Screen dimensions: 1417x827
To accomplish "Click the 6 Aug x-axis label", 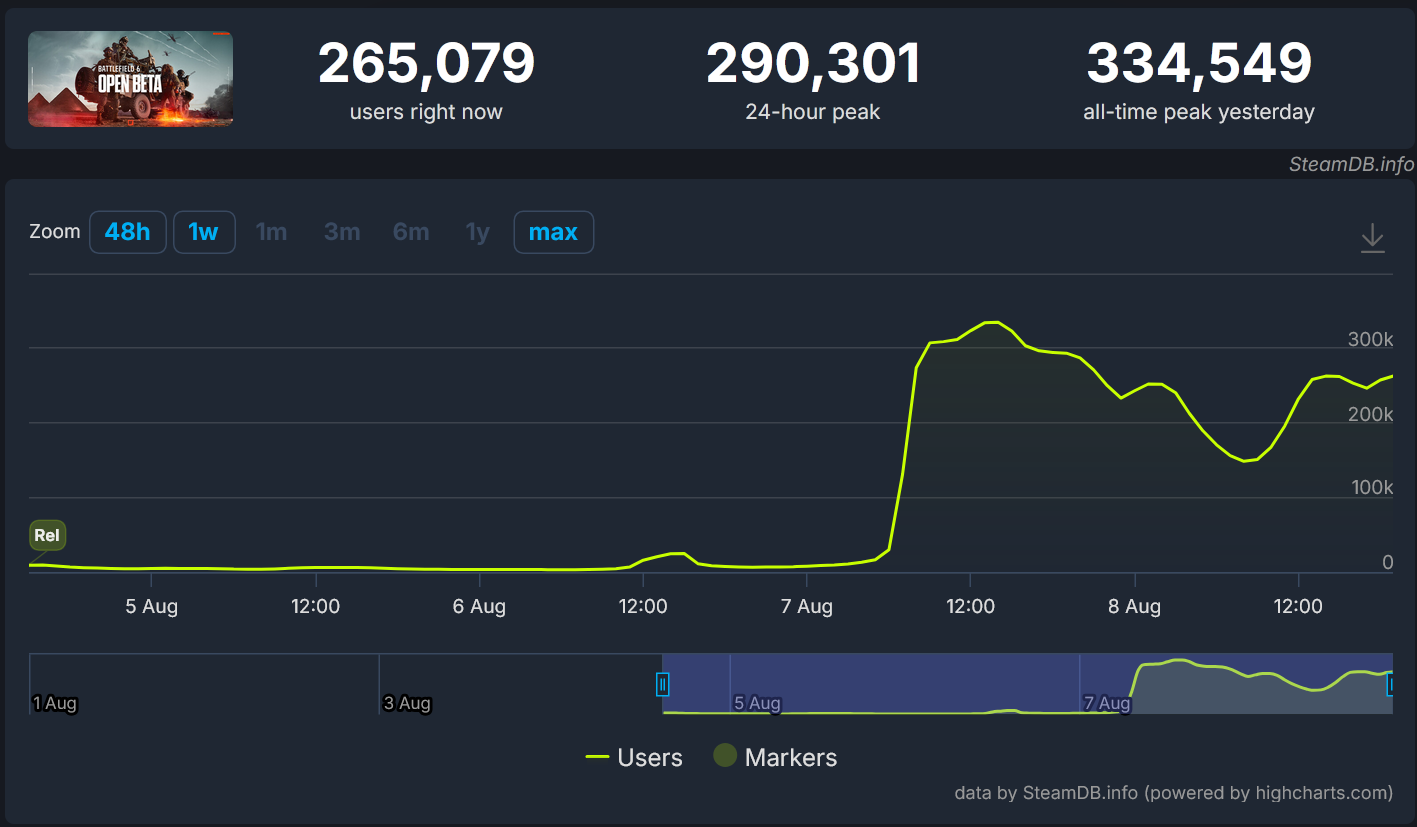I will pyautogui.click(x=480, y=606).
